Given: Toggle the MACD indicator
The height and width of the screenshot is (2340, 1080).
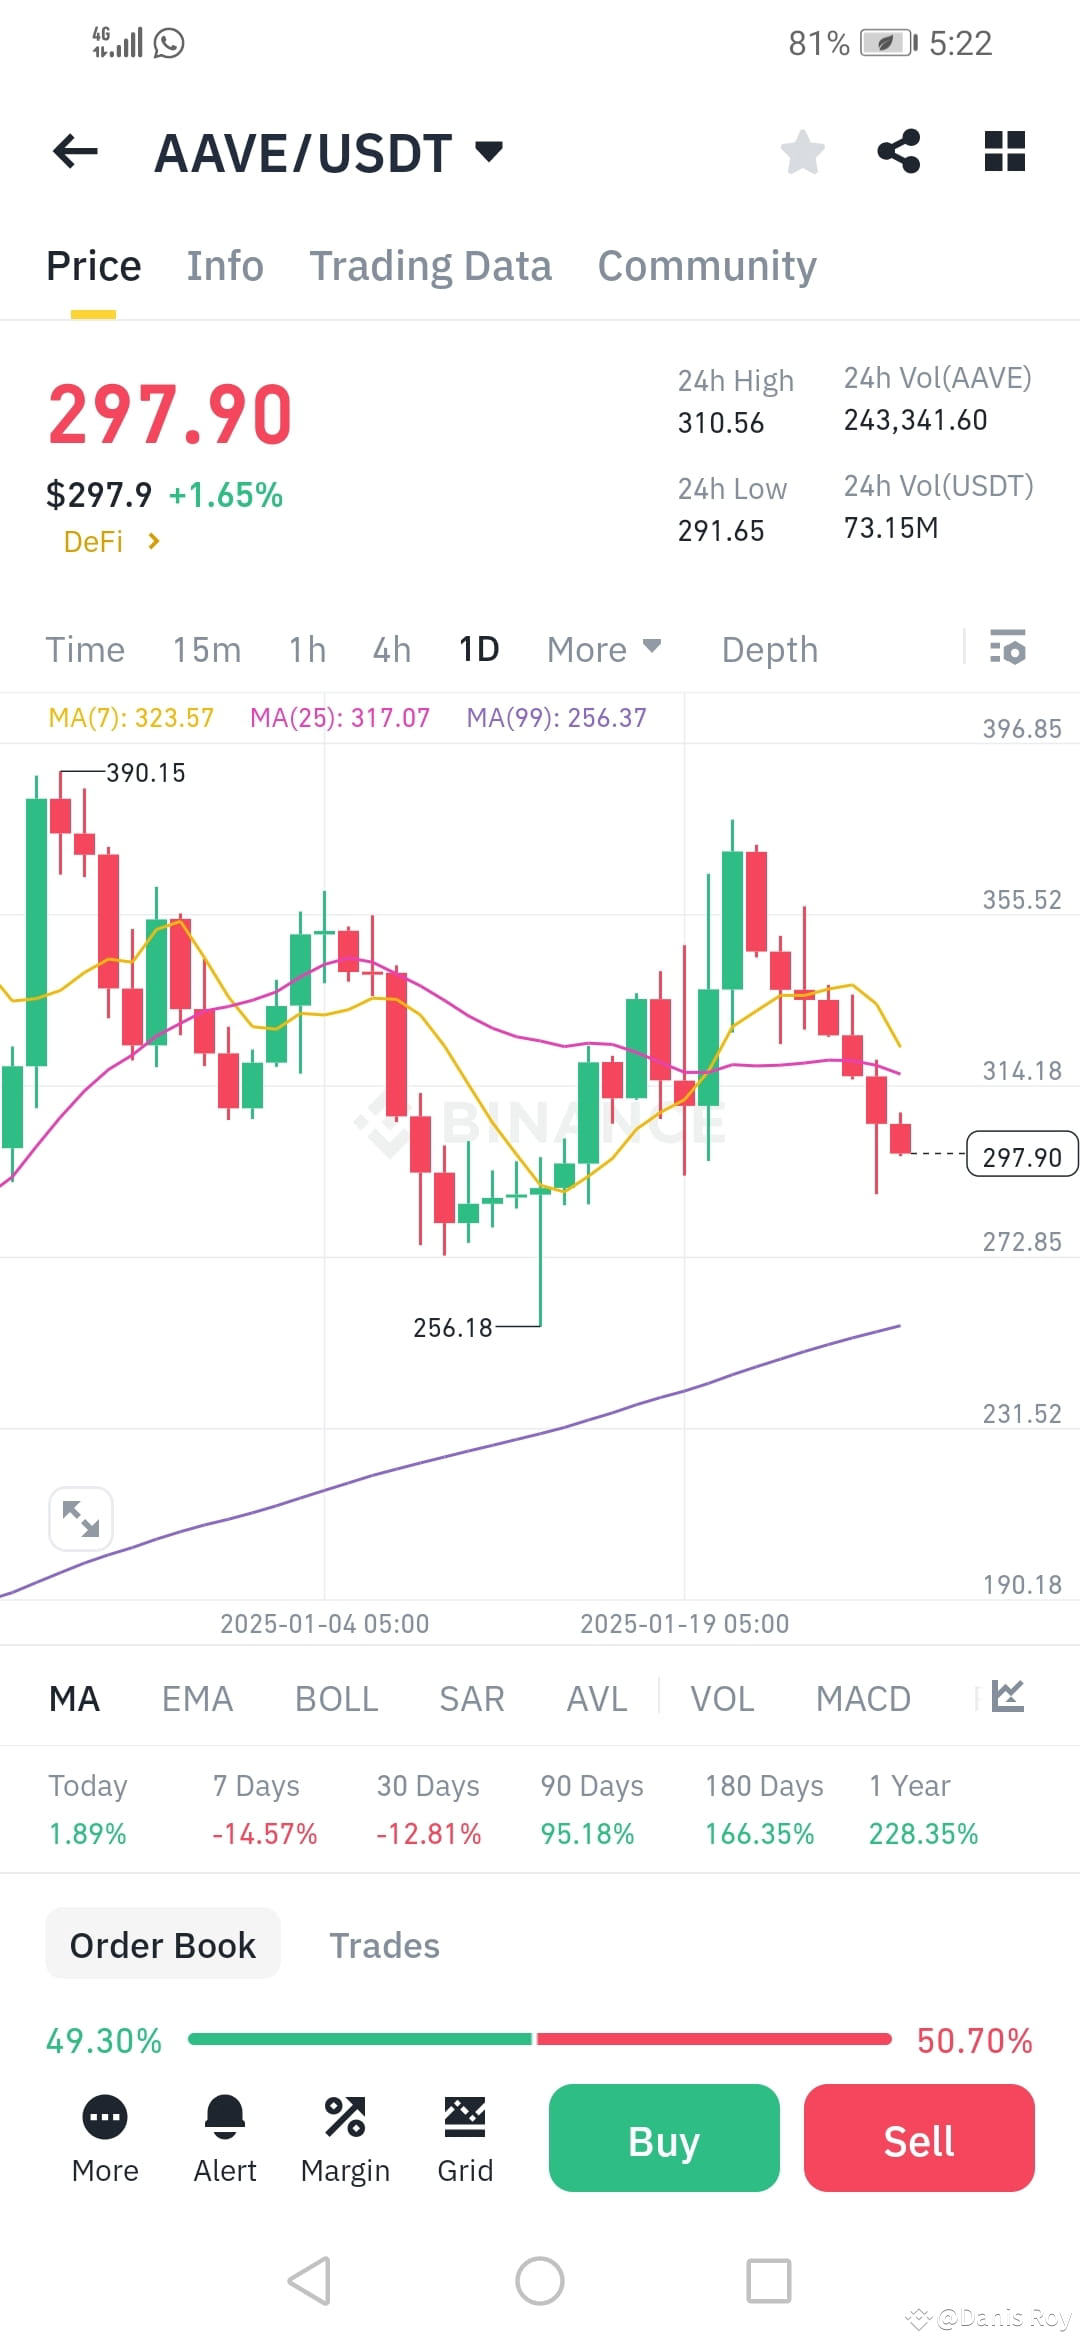Looking at the screenshot, I should coord(863,1697).
